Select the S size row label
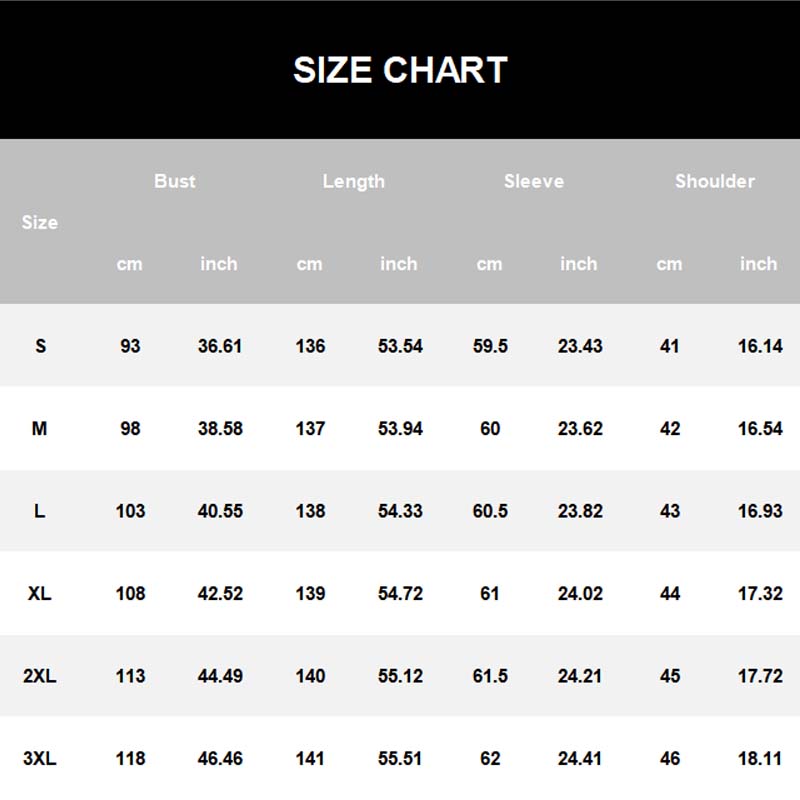 (40, 346)
